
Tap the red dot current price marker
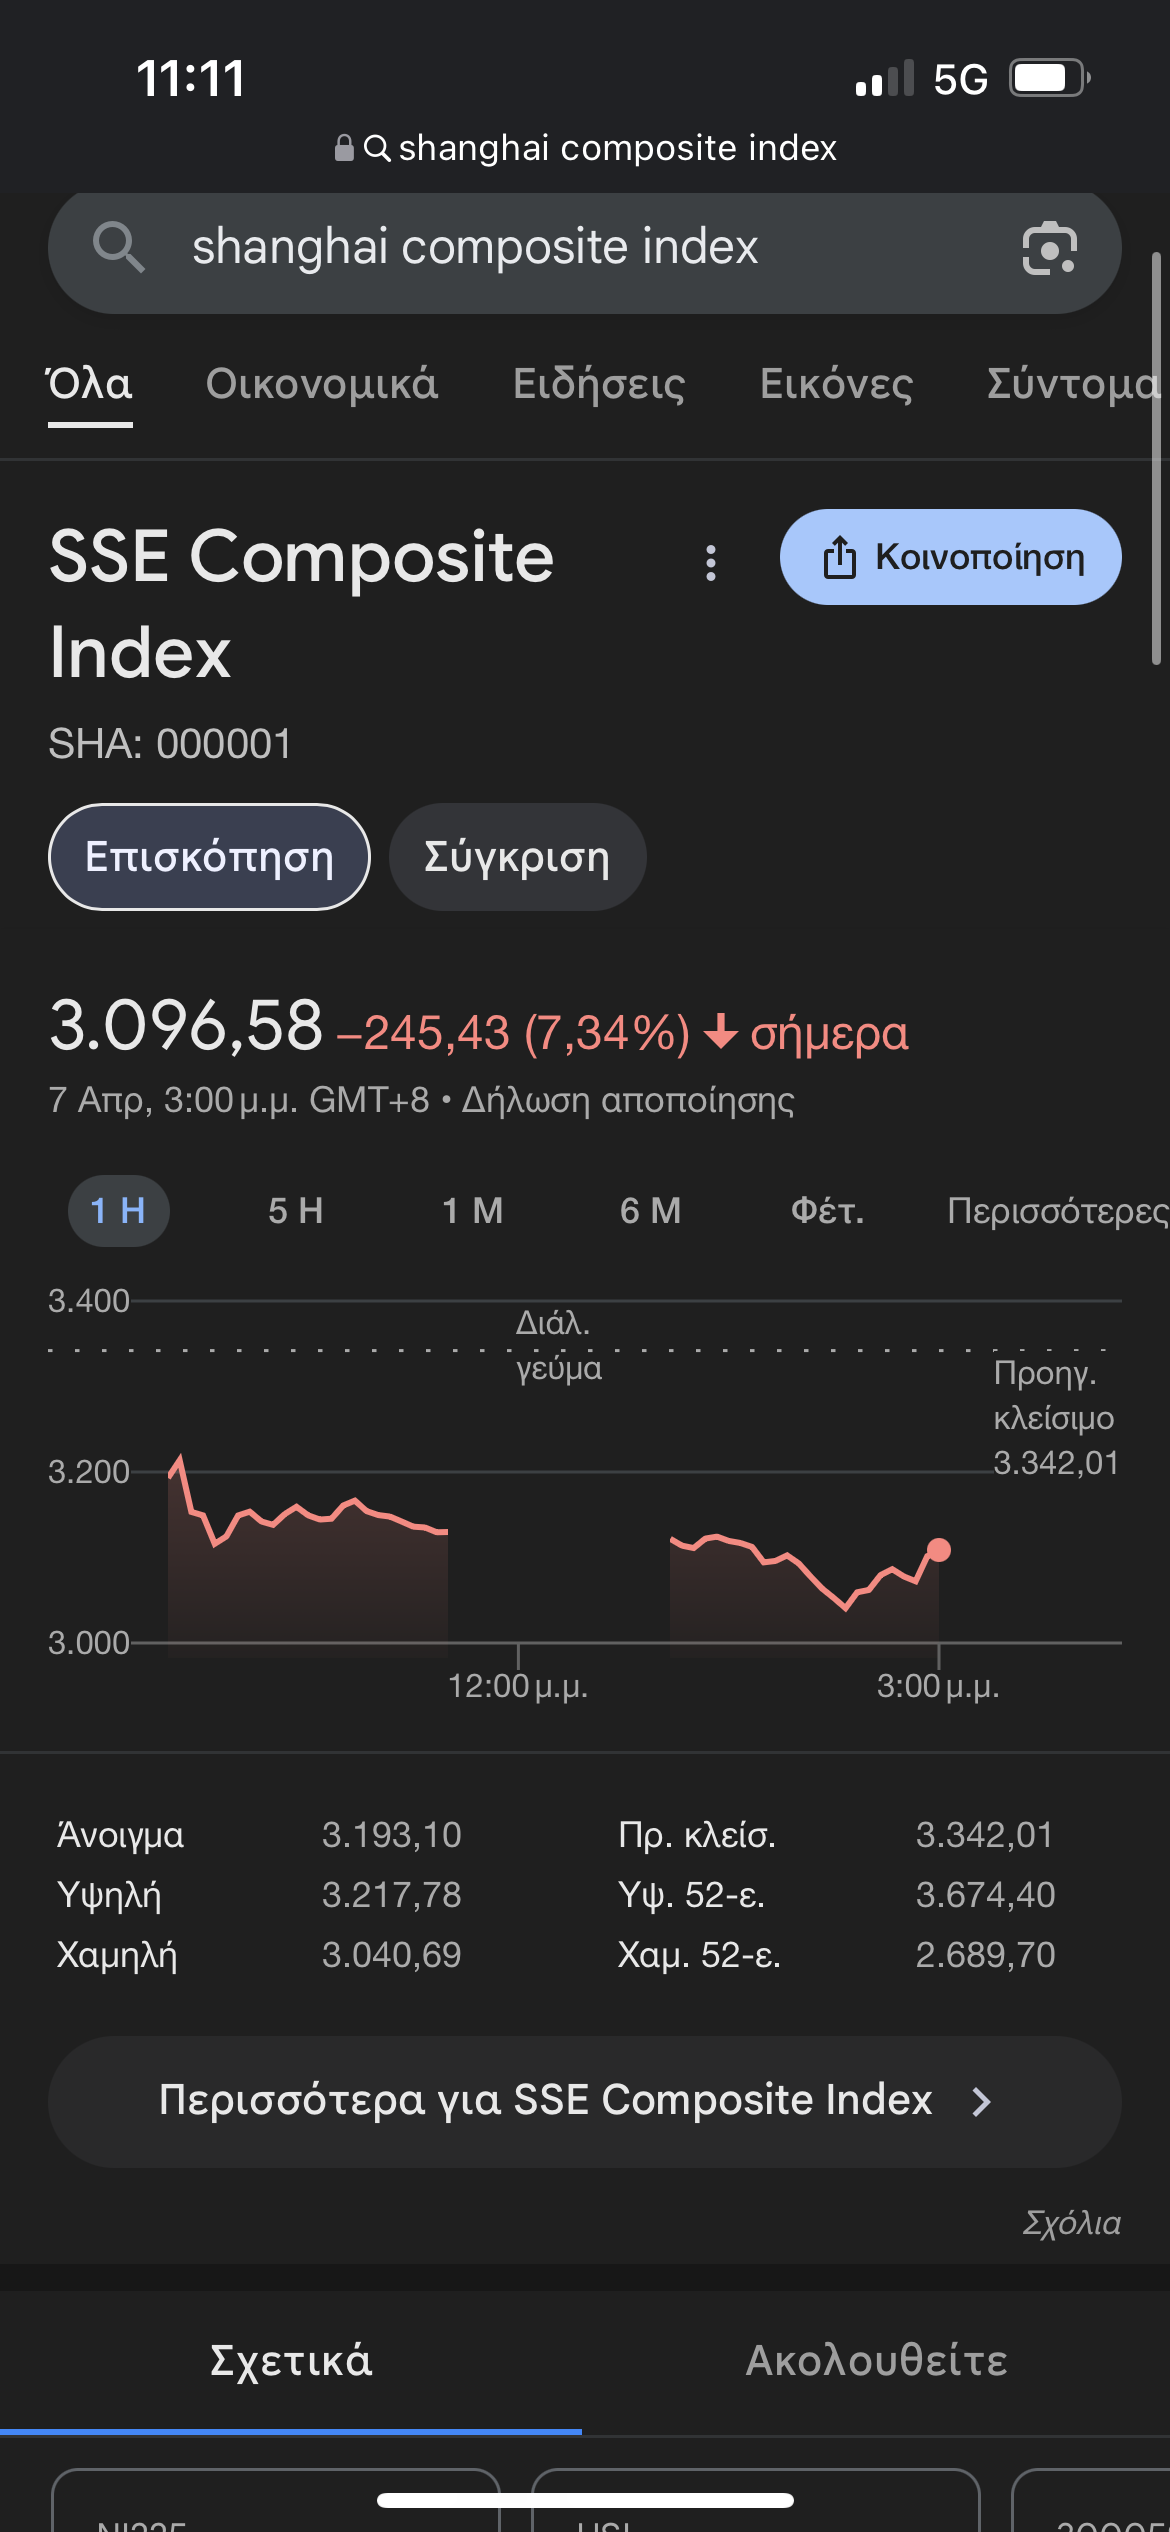tap(939, 1550)
